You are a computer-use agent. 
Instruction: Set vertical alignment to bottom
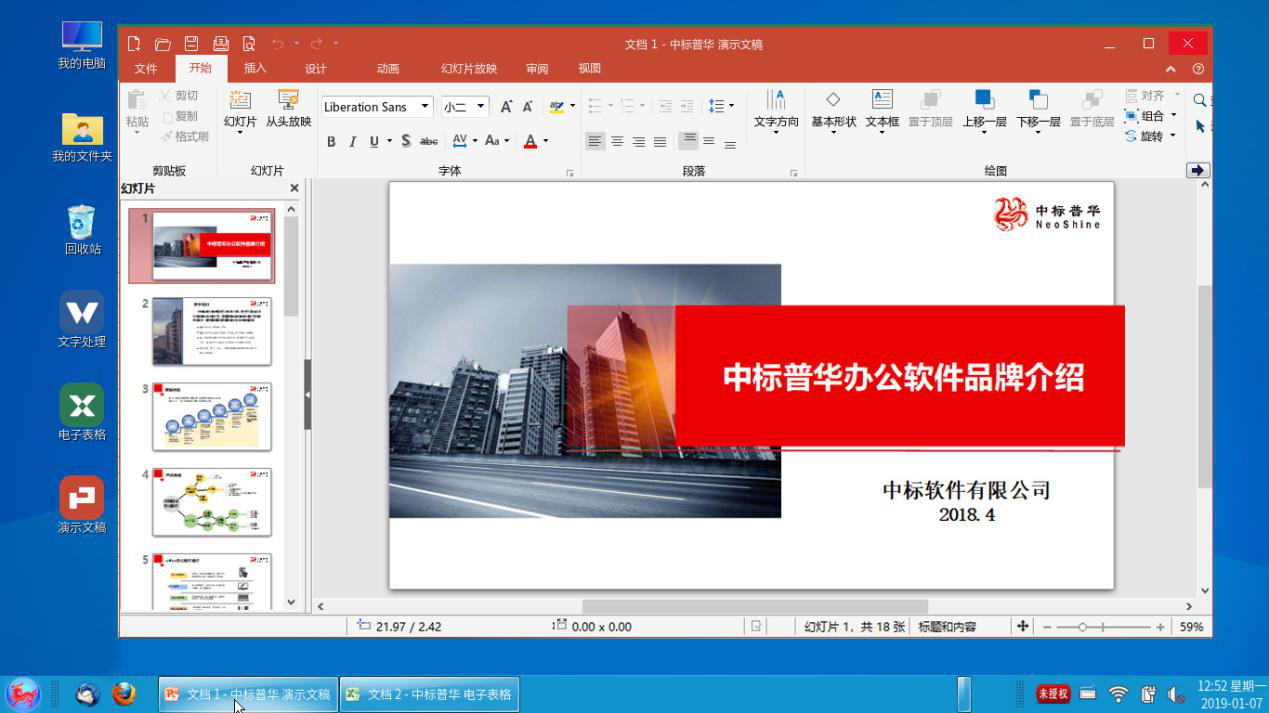pyautogui.click(x=730, y=145)
